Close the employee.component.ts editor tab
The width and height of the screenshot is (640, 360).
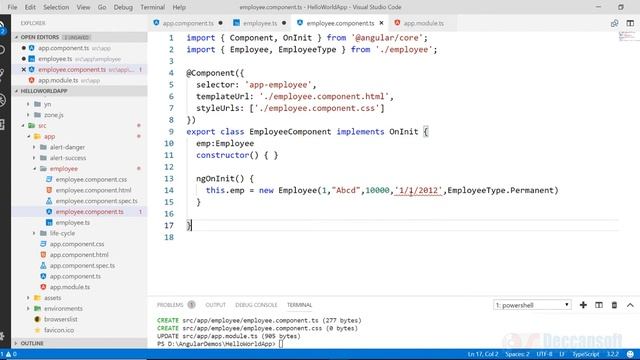381,23
